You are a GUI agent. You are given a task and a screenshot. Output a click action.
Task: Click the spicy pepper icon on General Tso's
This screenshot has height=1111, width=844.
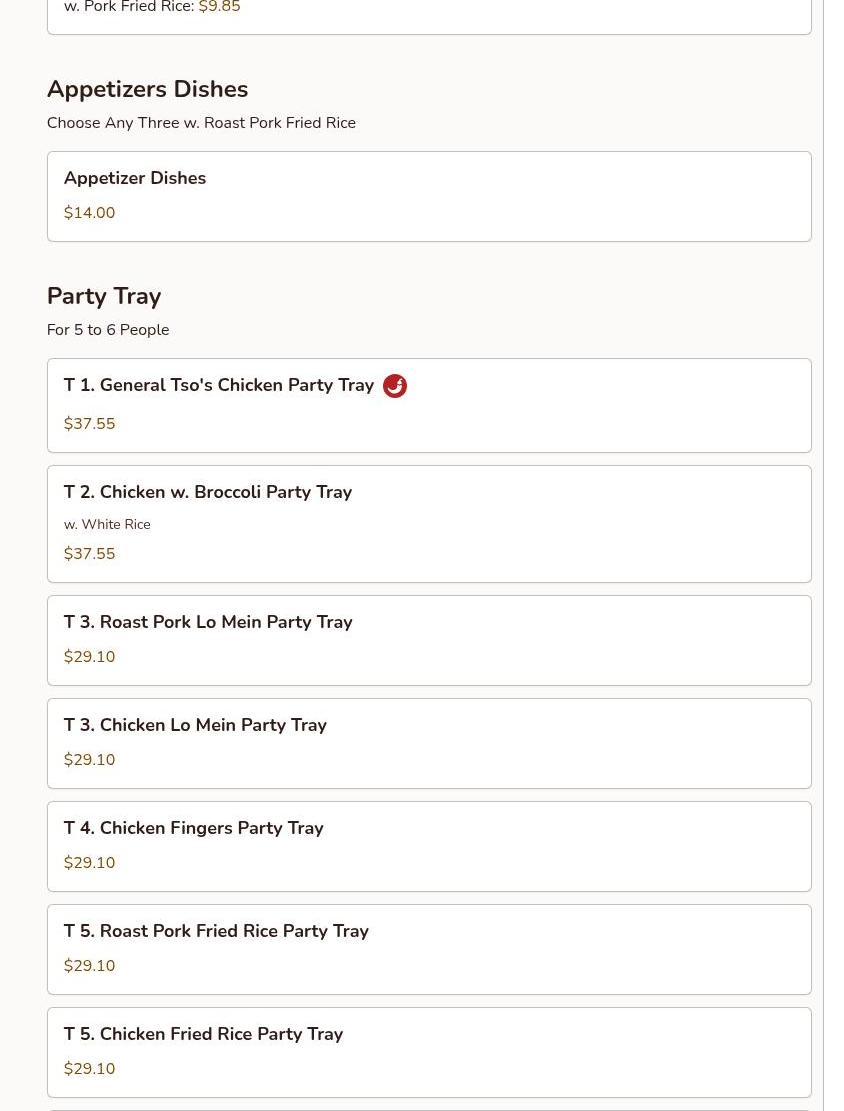395,386
